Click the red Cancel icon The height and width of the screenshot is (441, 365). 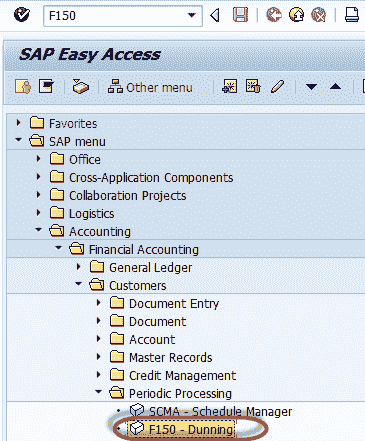click(x=318, y=15)
